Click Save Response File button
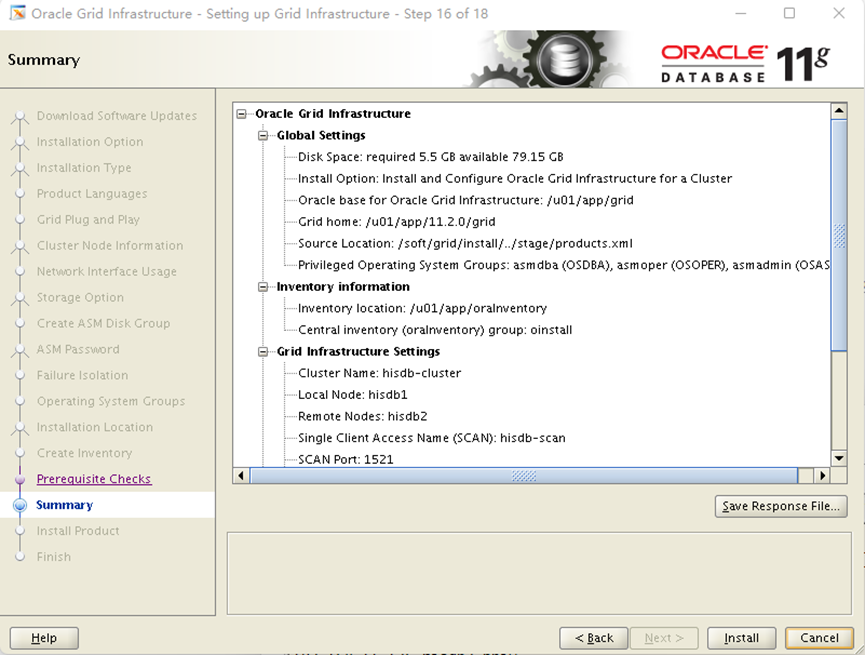 point(781,506)
